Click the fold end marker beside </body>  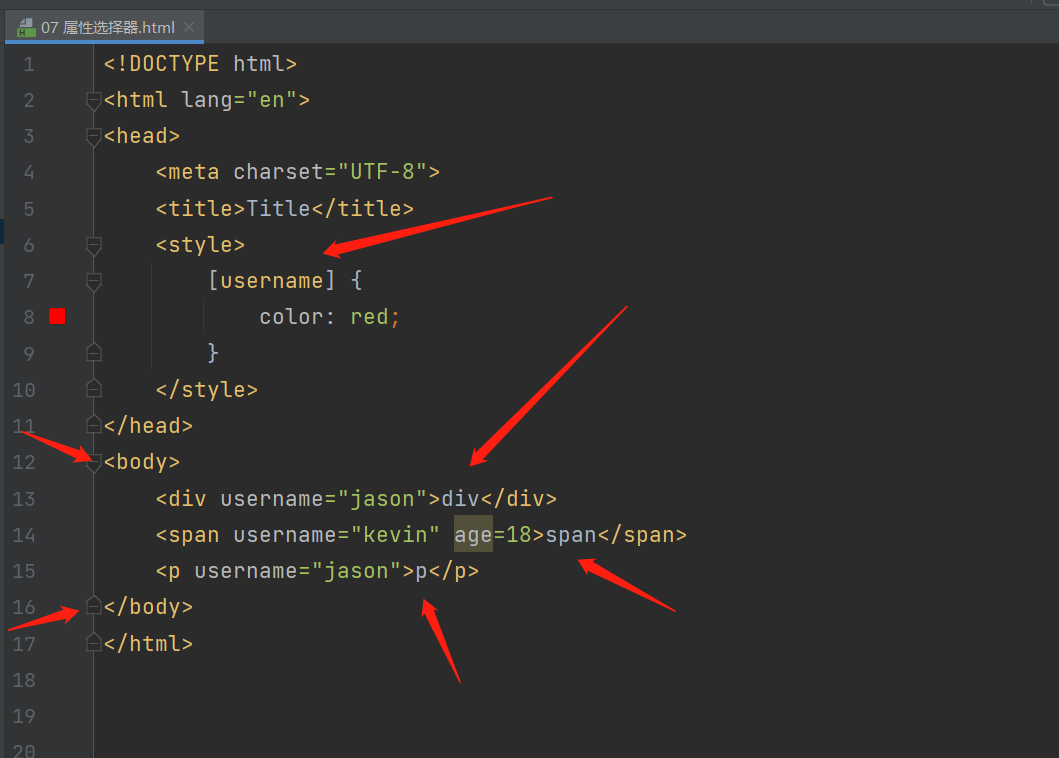pyautogui.click(x=94, y=606)
